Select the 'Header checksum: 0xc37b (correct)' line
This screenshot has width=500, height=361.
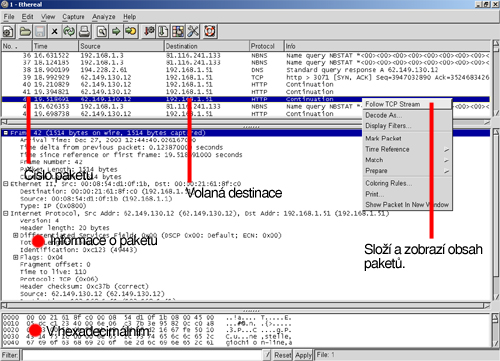pyautogui.click(x=84, y=286)
